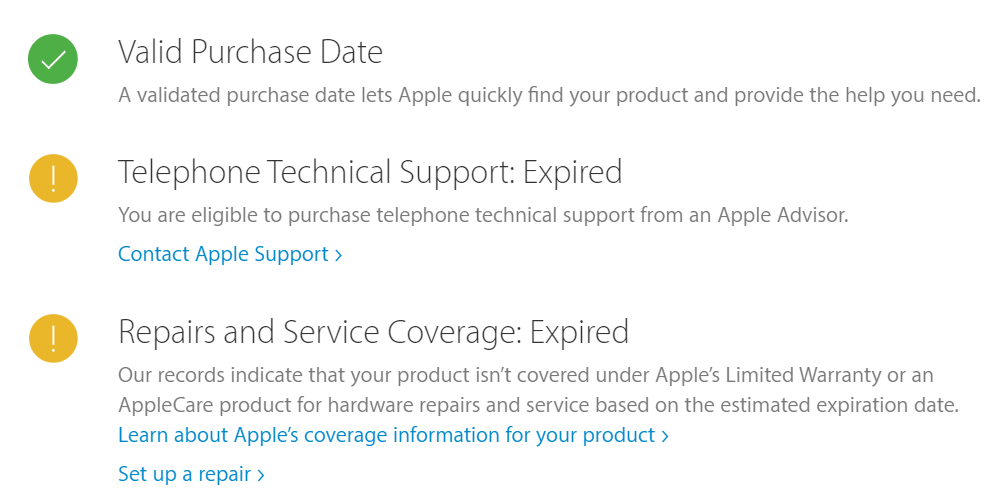Click chevron arrow after Set up a repair

coord(261,475)
